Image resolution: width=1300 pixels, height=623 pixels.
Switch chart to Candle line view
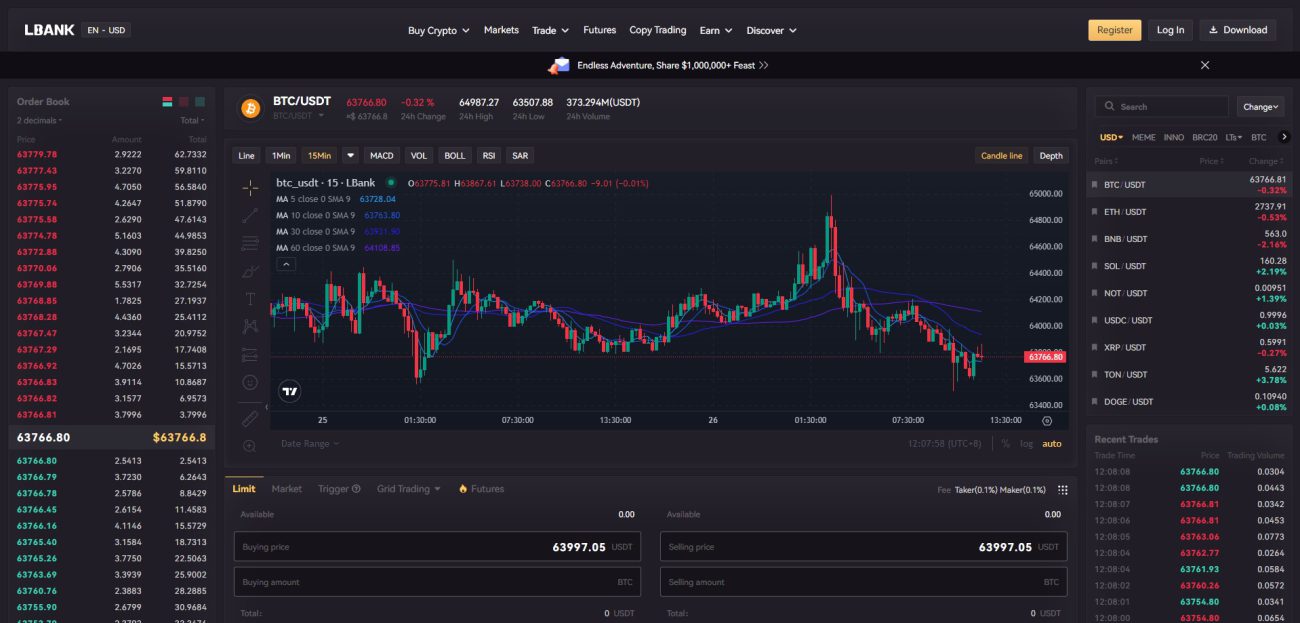1001,156
